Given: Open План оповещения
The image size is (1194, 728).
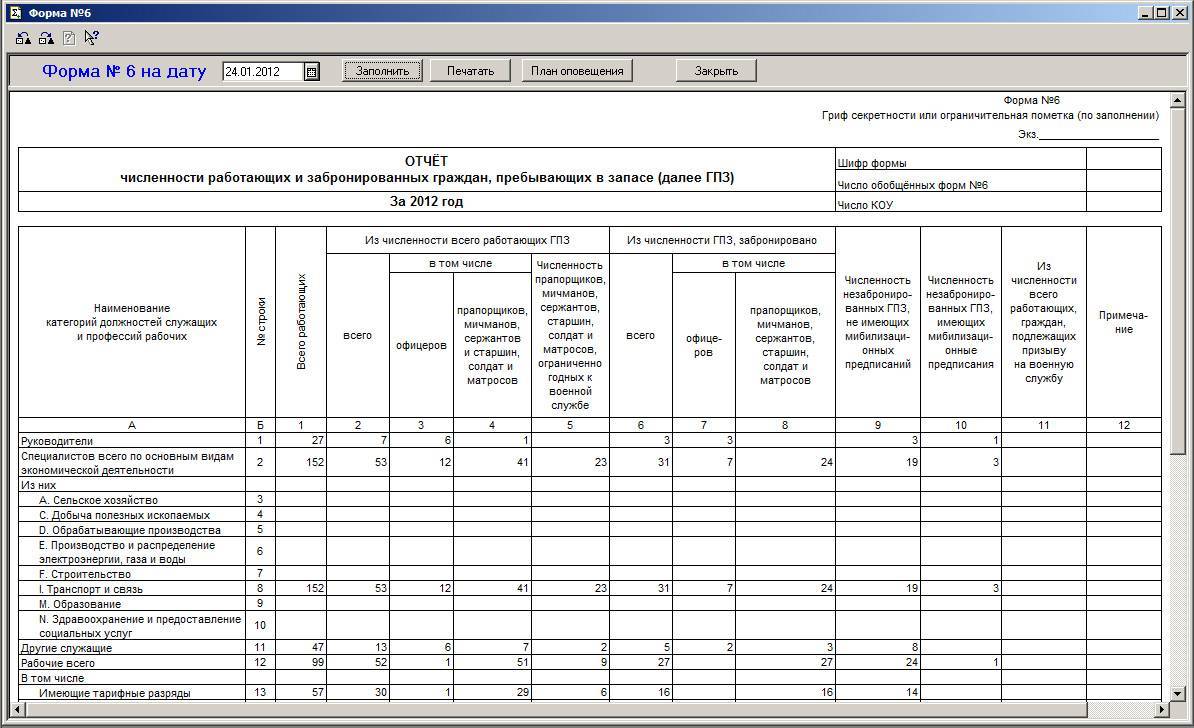Looking at the screenshot, I should pyautogui.click(x=577, y=71).
